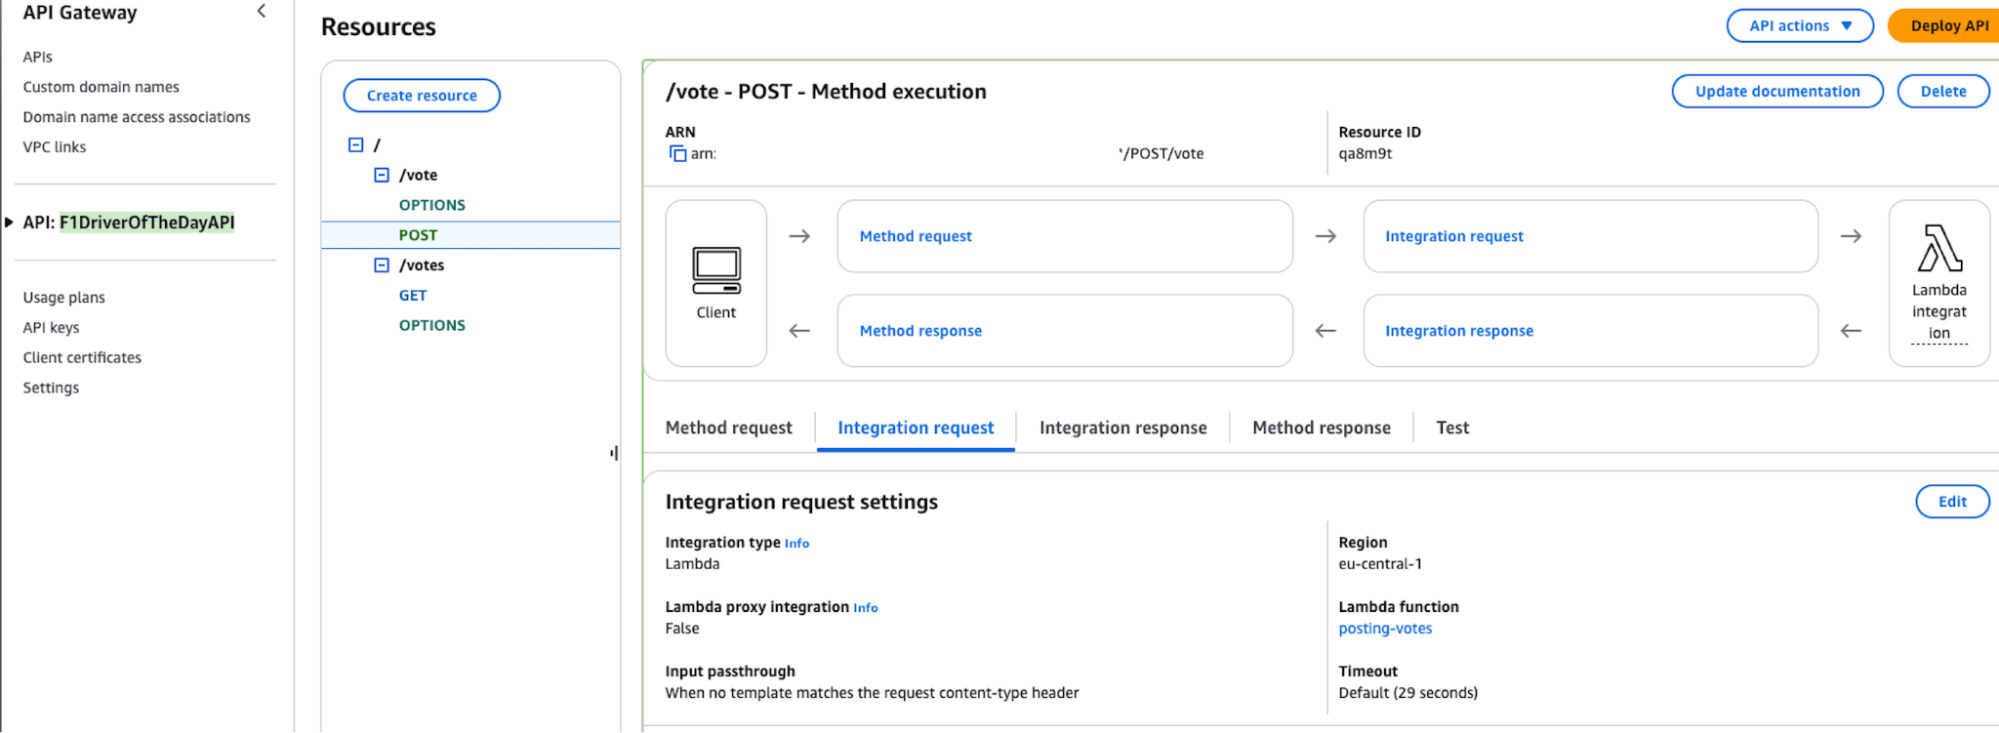Collapse the root / resource node
1999x733 pixels.
click(356, 145)
